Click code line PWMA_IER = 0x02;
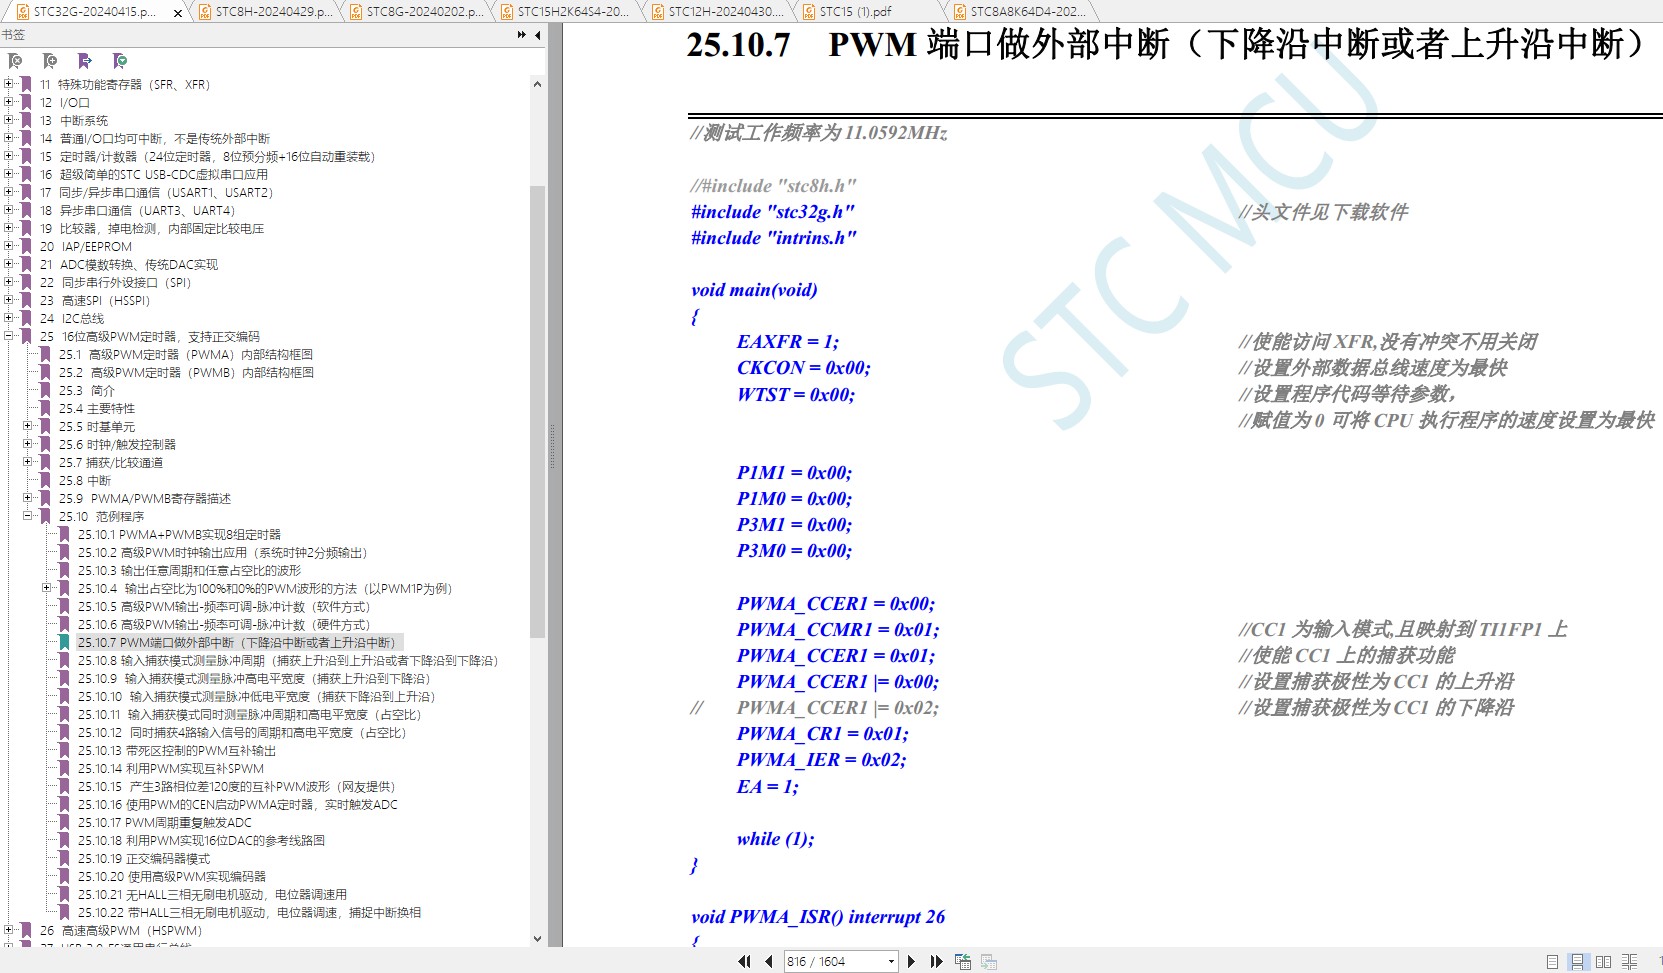This screenshot has width=1663, height=973. pos(822,760)
